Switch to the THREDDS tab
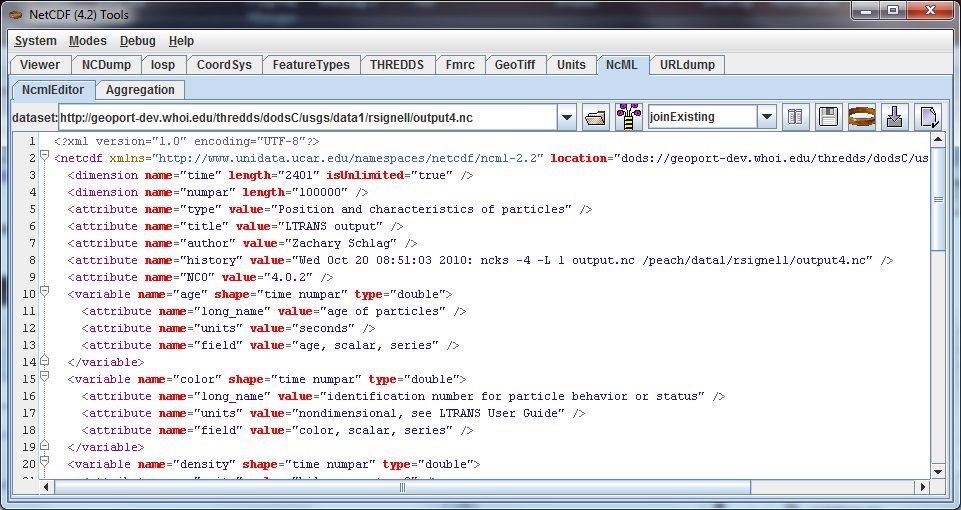The image size is (961, 510). click(396, 65)
